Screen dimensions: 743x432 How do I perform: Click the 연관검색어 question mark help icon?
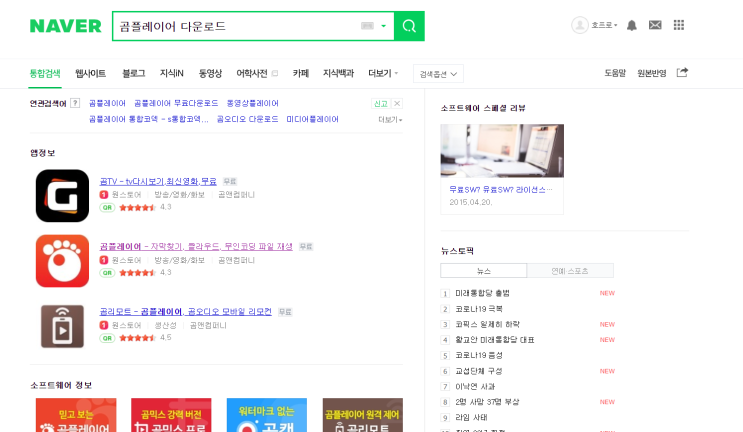[75, 103]
